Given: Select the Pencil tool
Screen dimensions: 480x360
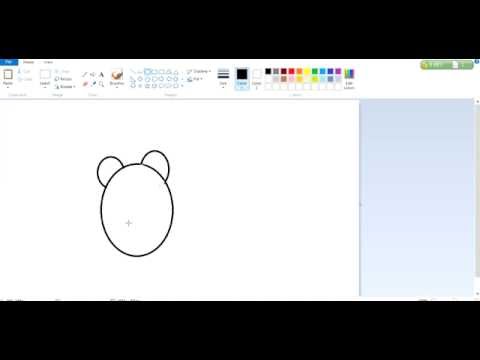Looking at the screenshot, I should [85, 75].
